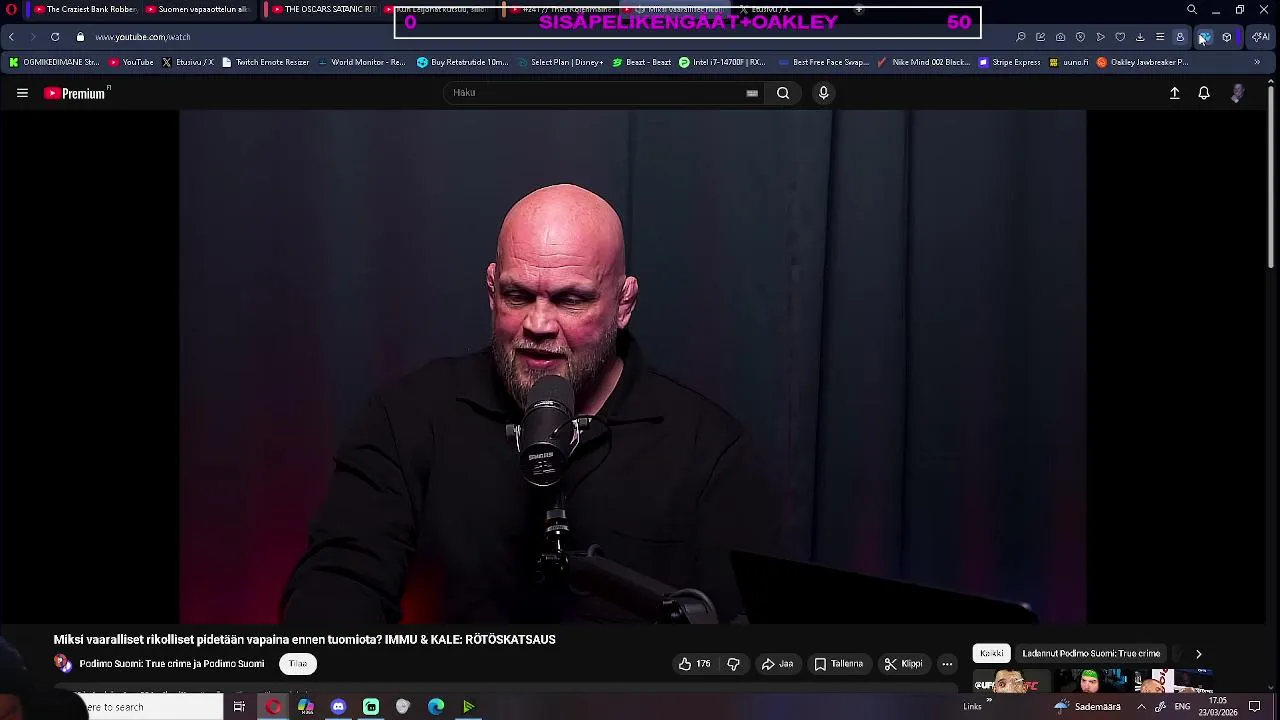The width and height of the screenshot is (1280, 720).
Task: Go to YouTube Premium home logo
Action: pos(77,93)
